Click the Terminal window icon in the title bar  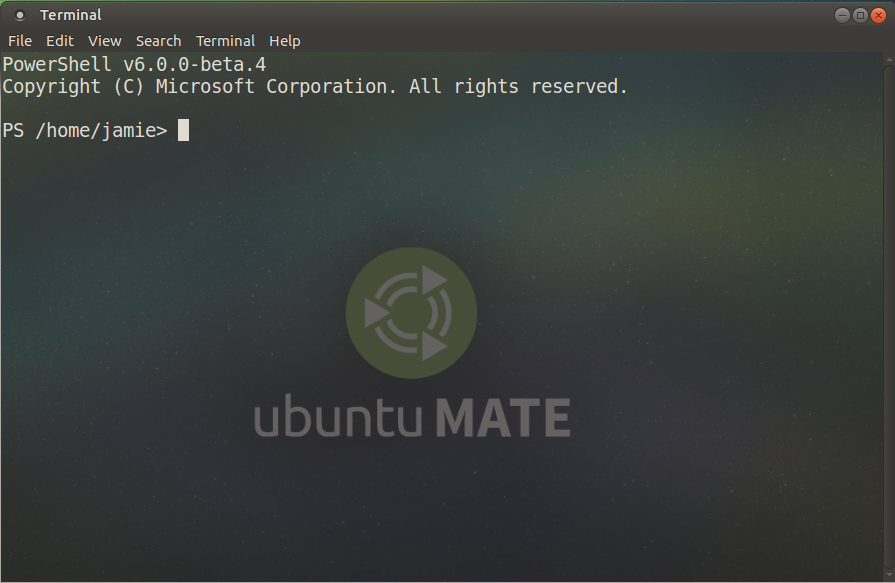pyautogui.click(x=19, y=14)
